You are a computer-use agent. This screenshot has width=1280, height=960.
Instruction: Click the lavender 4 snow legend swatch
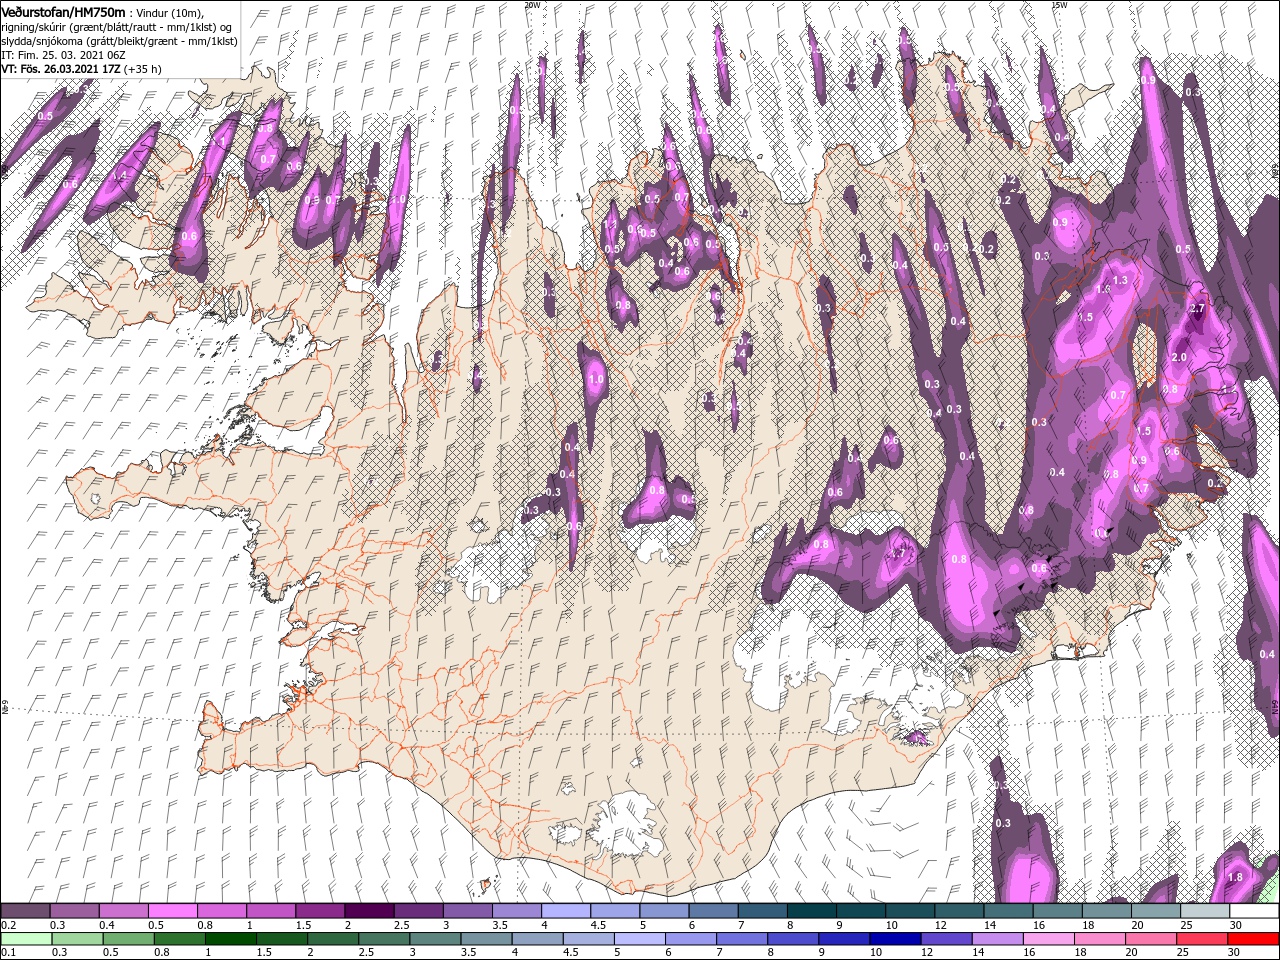[x=565, y=911]
